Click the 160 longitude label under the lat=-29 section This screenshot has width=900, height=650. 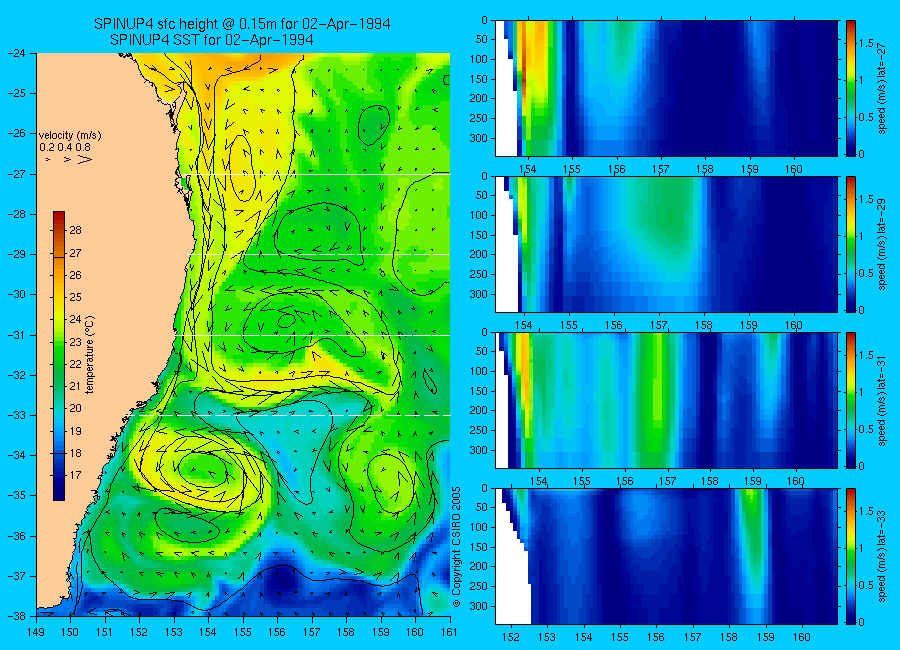click(x=794, y=325)
